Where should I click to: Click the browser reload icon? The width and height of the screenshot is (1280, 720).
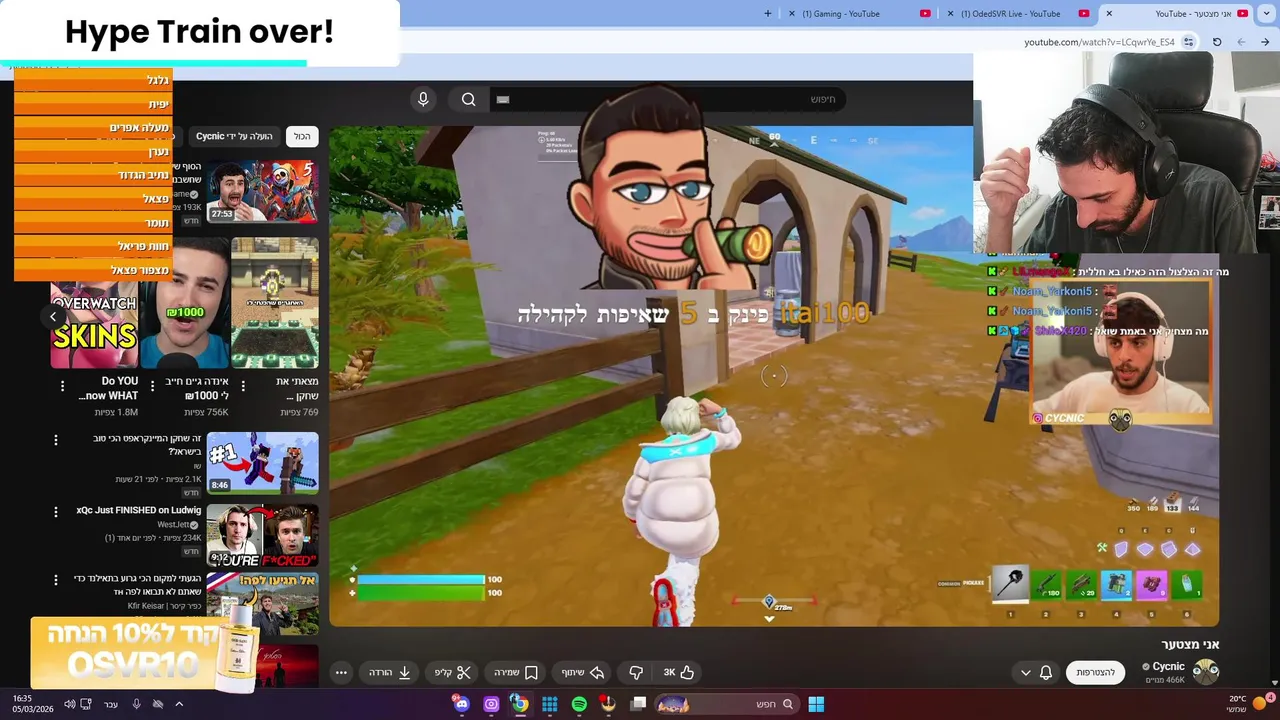1217,42
